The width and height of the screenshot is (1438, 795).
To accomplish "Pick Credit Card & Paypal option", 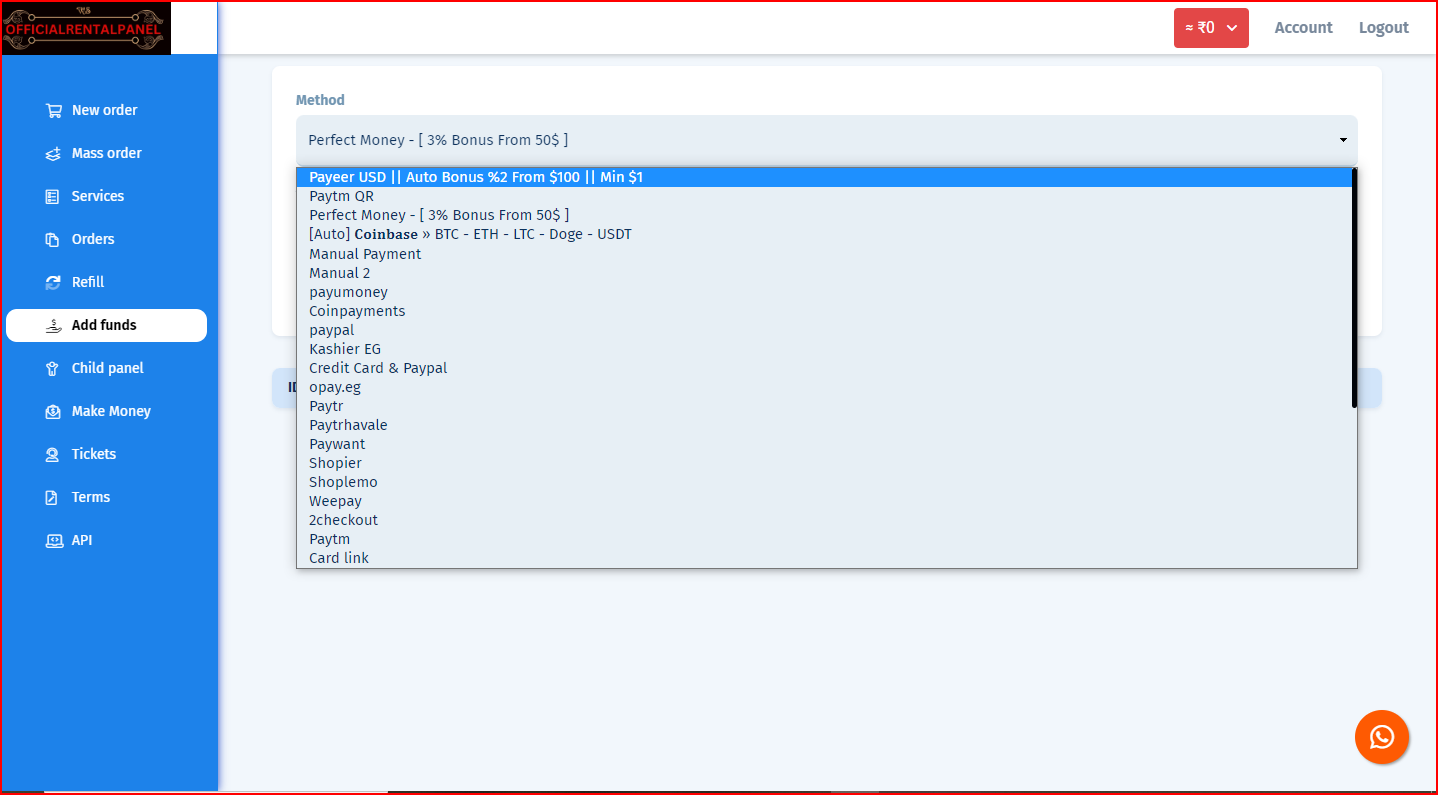I will coord(378,368).
